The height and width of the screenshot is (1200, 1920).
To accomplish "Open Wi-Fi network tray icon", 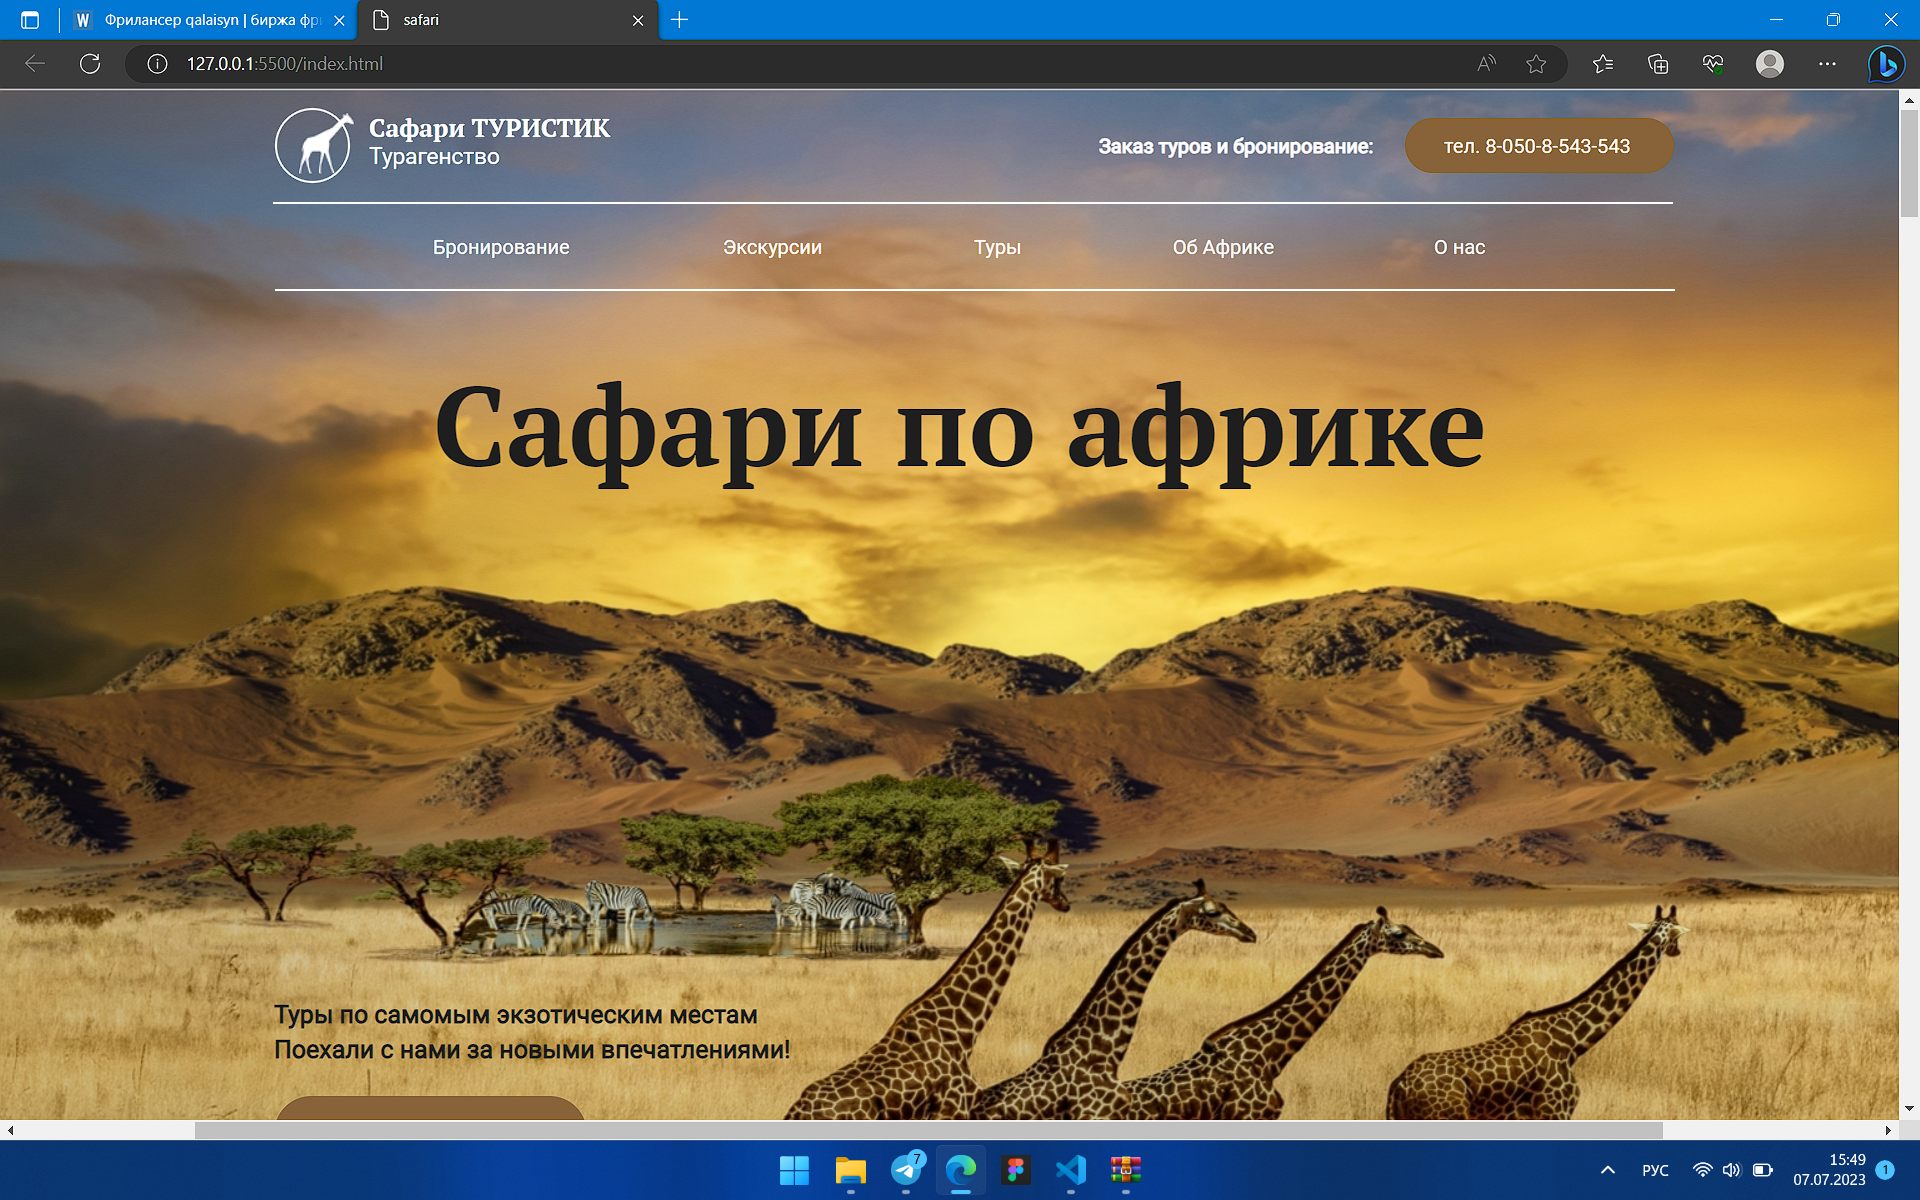I will coord(1702,1170).
